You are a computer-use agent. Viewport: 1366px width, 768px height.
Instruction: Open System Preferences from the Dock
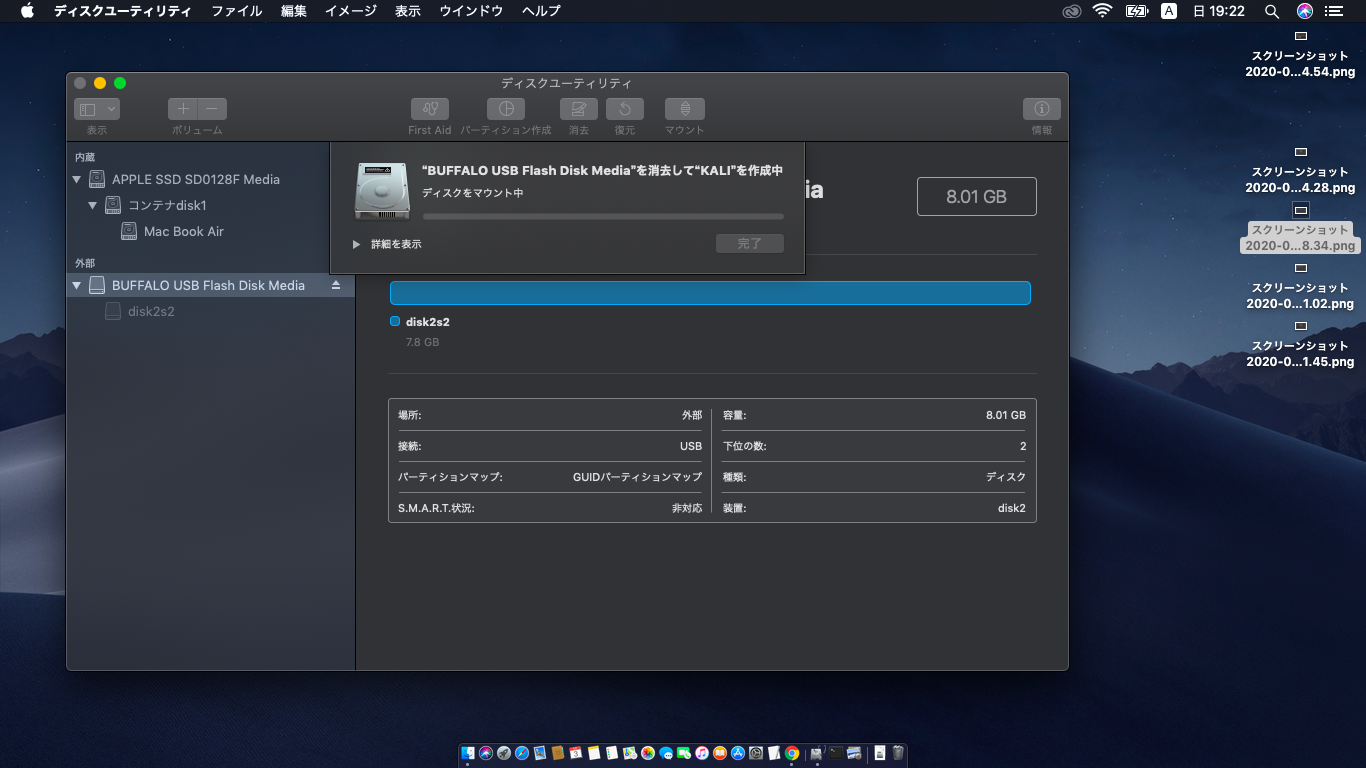coord(756,753)
